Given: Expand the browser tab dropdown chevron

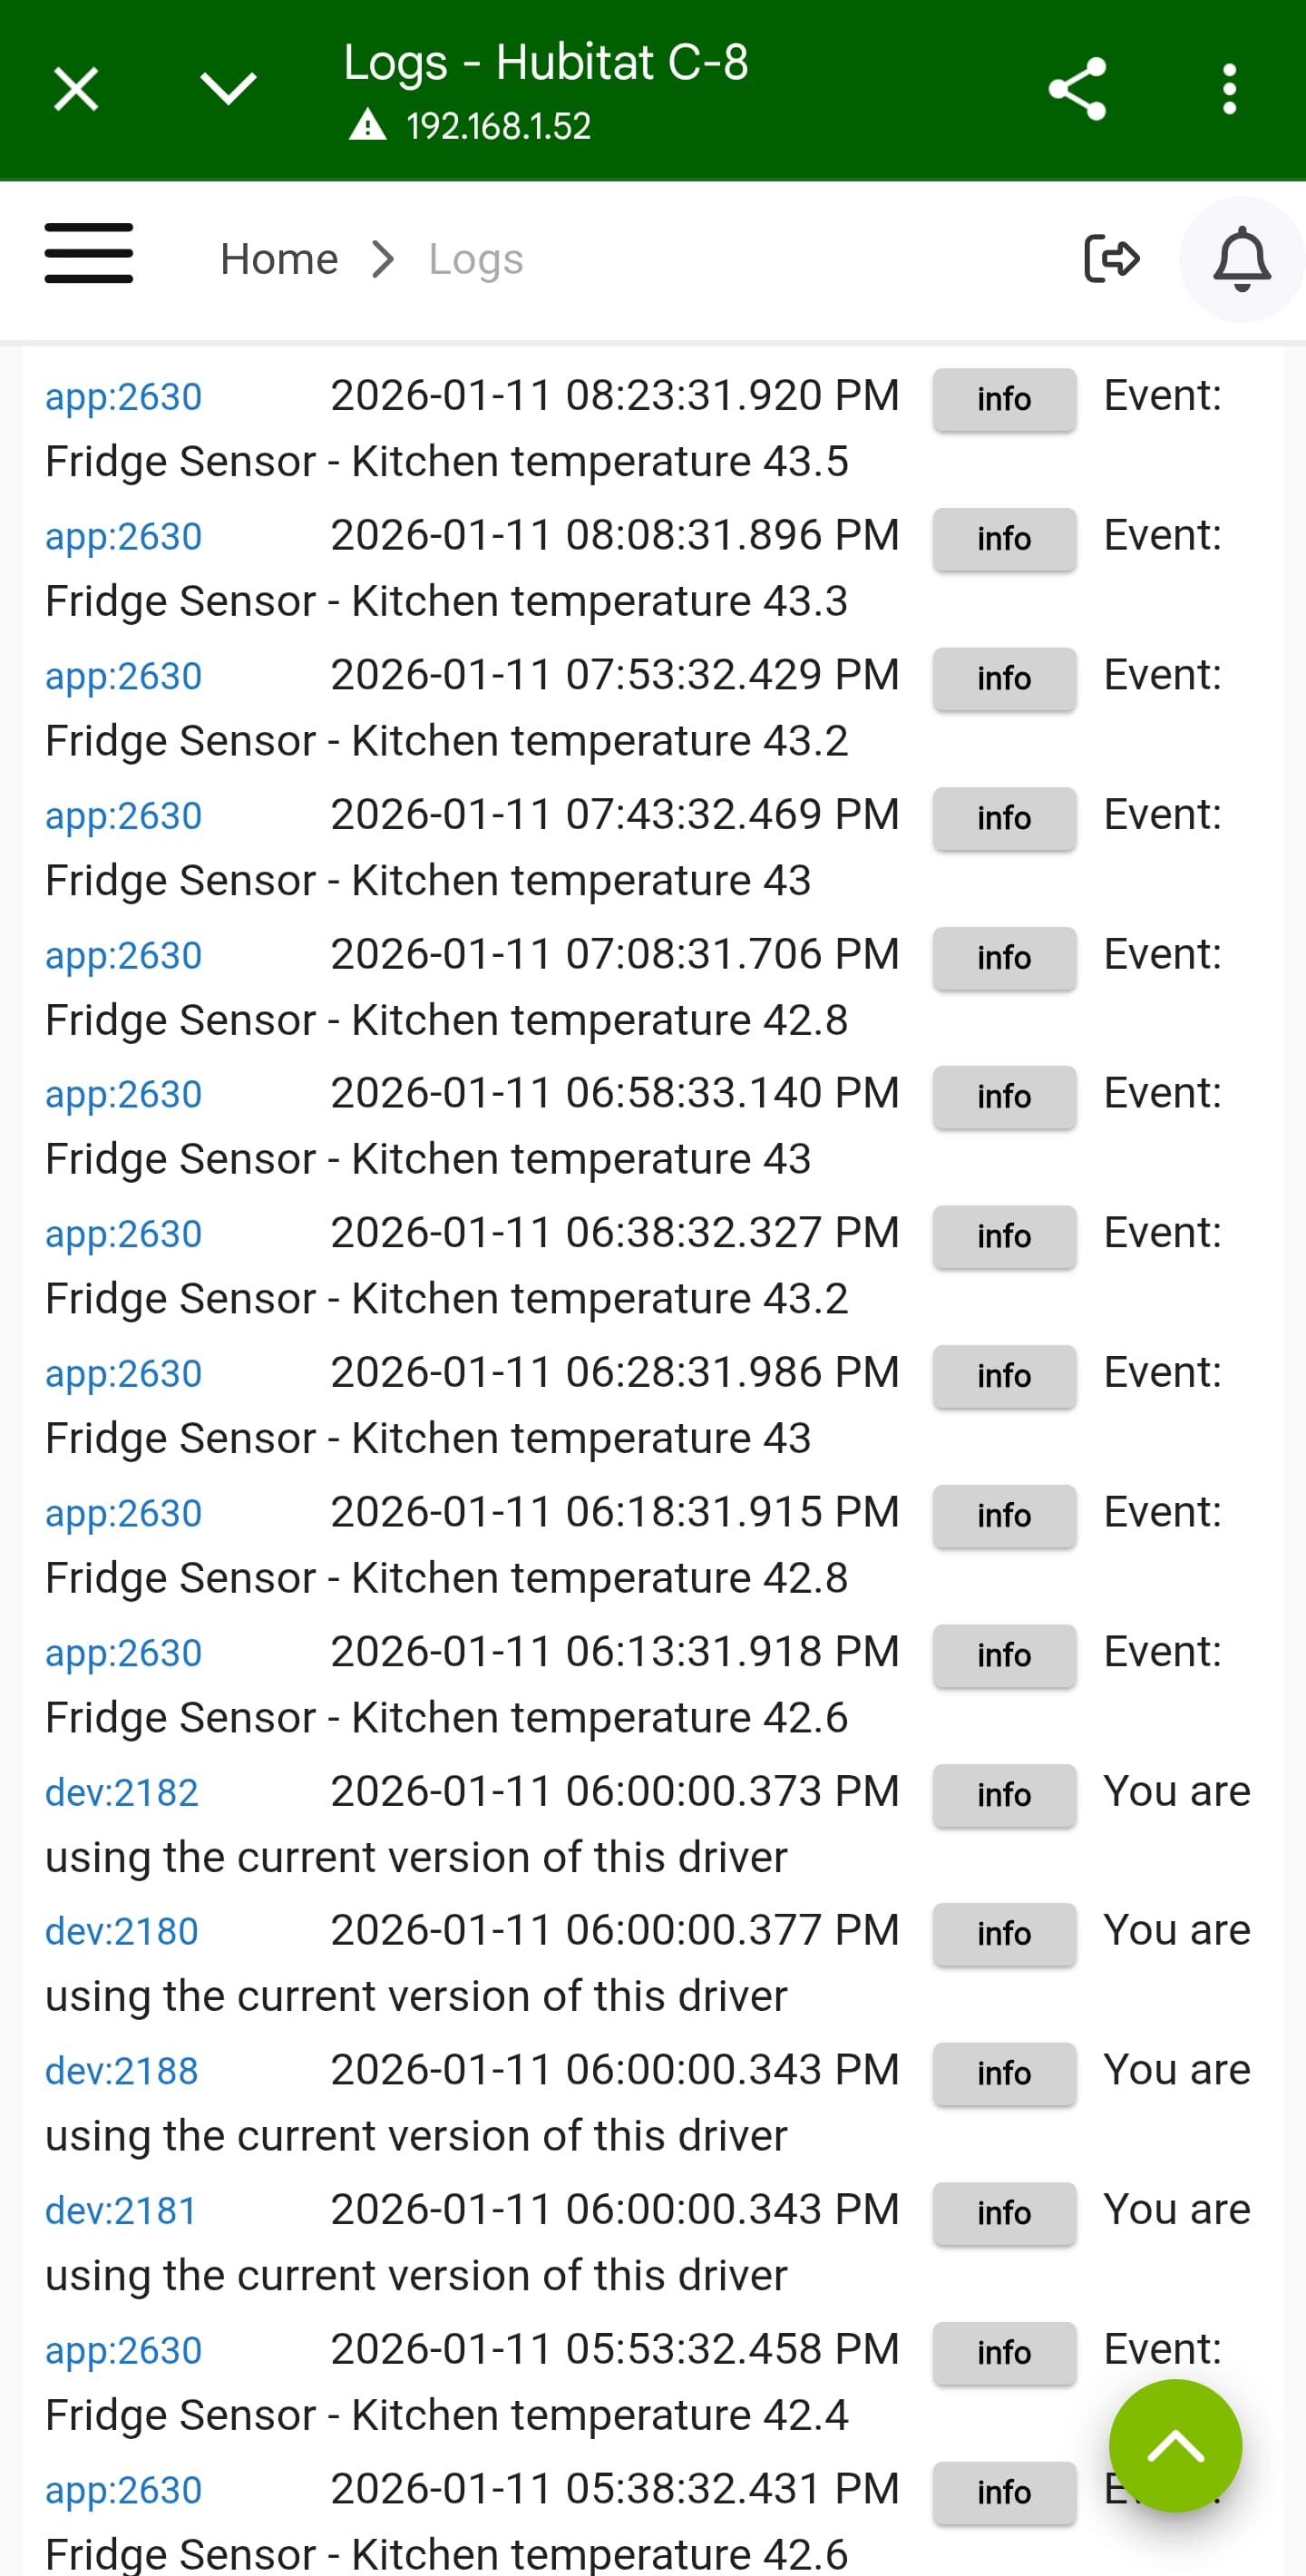Looking at the screenshot, I should point(228,89).
